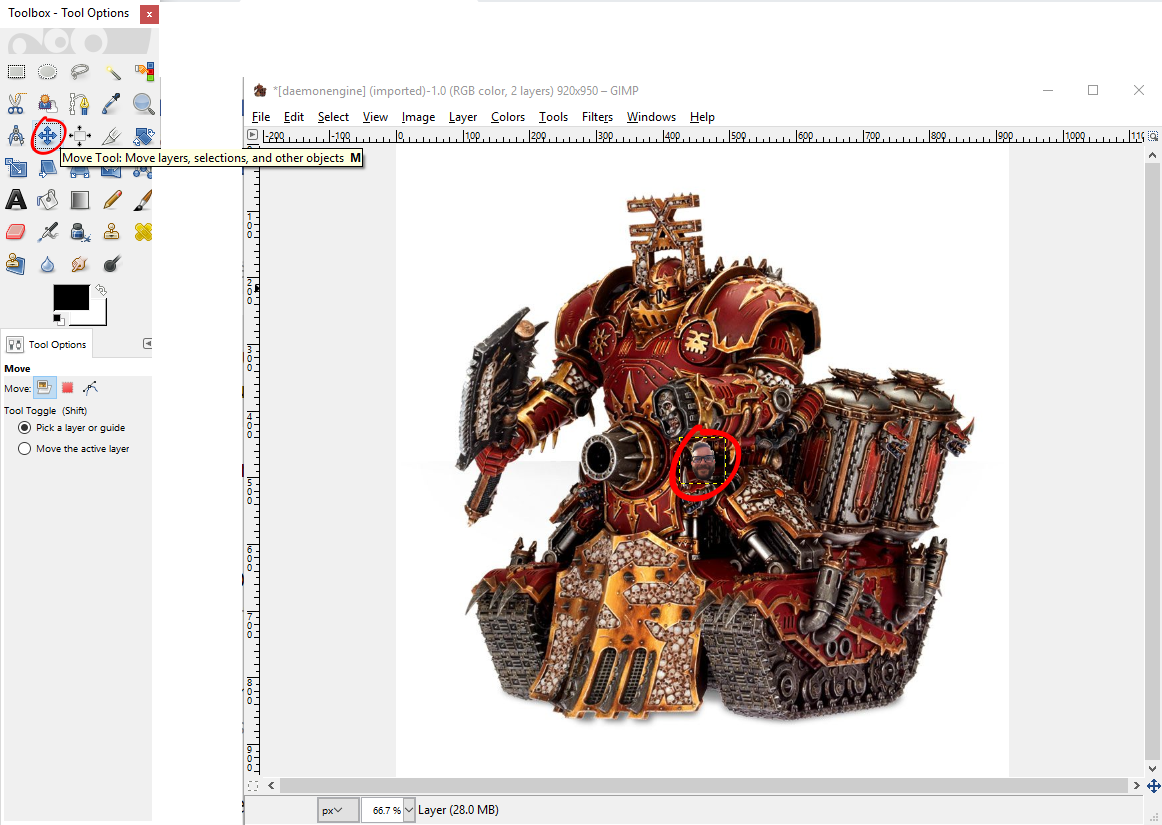Select 'Move the active layer' radio button
Viewport: 1162px width, 825px height.
[x=25, y=449]
